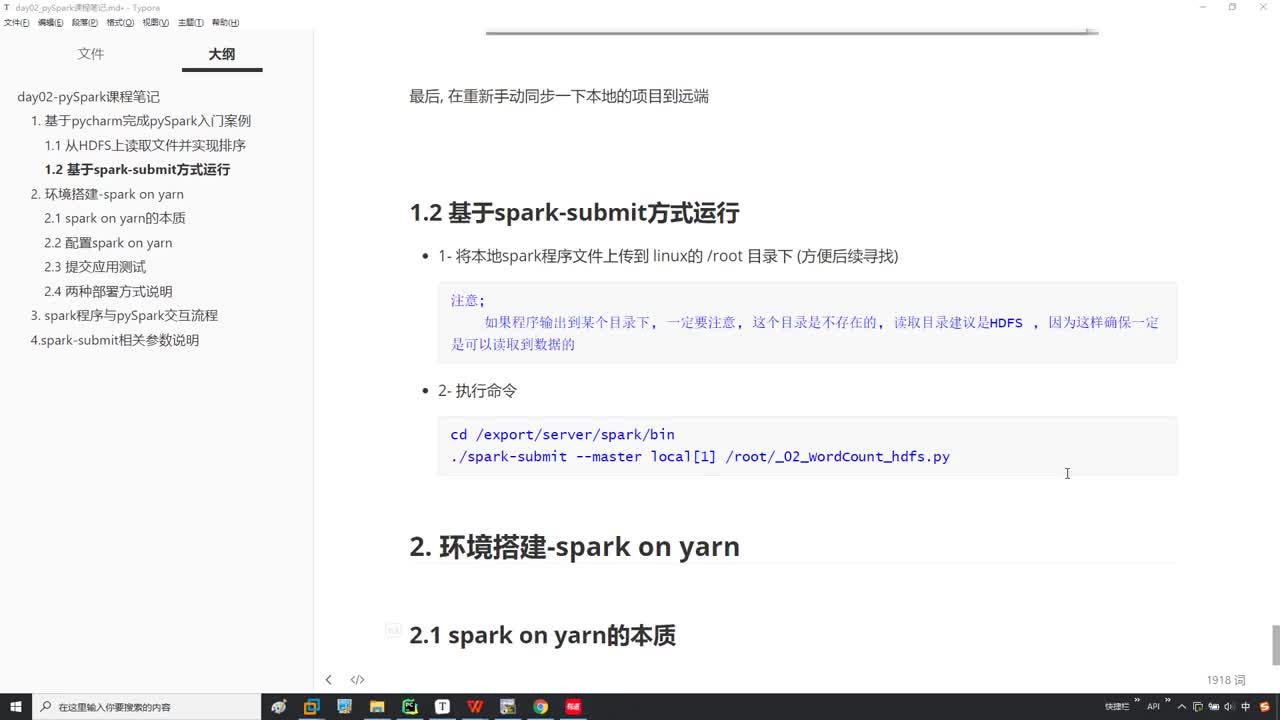
Task: Open the red app icon after Chrome
Action: [x=573, y=707]
